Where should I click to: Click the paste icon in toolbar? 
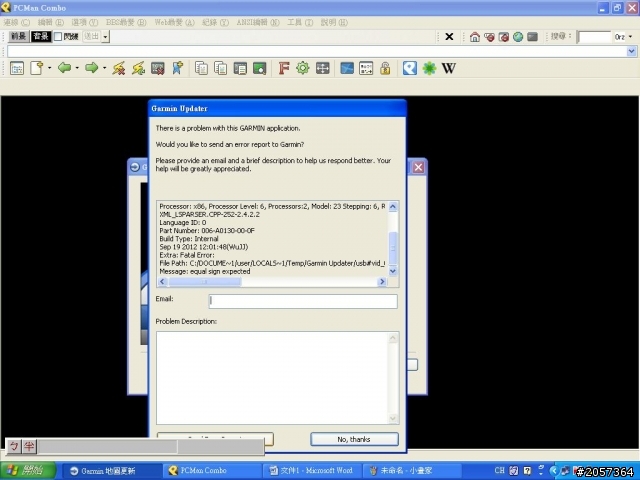[x=221, y=68]
